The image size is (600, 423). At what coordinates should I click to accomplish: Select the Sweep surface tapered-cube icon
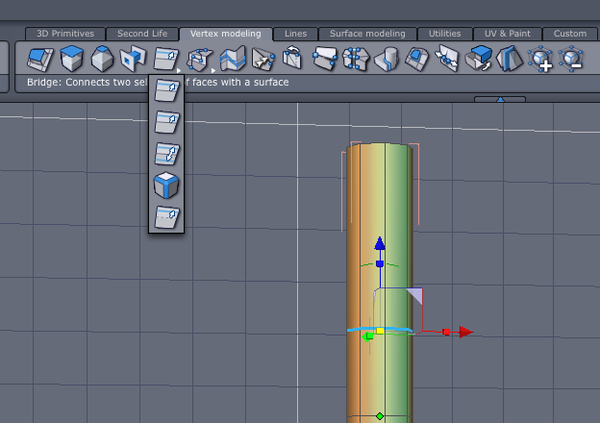point(102,59)
